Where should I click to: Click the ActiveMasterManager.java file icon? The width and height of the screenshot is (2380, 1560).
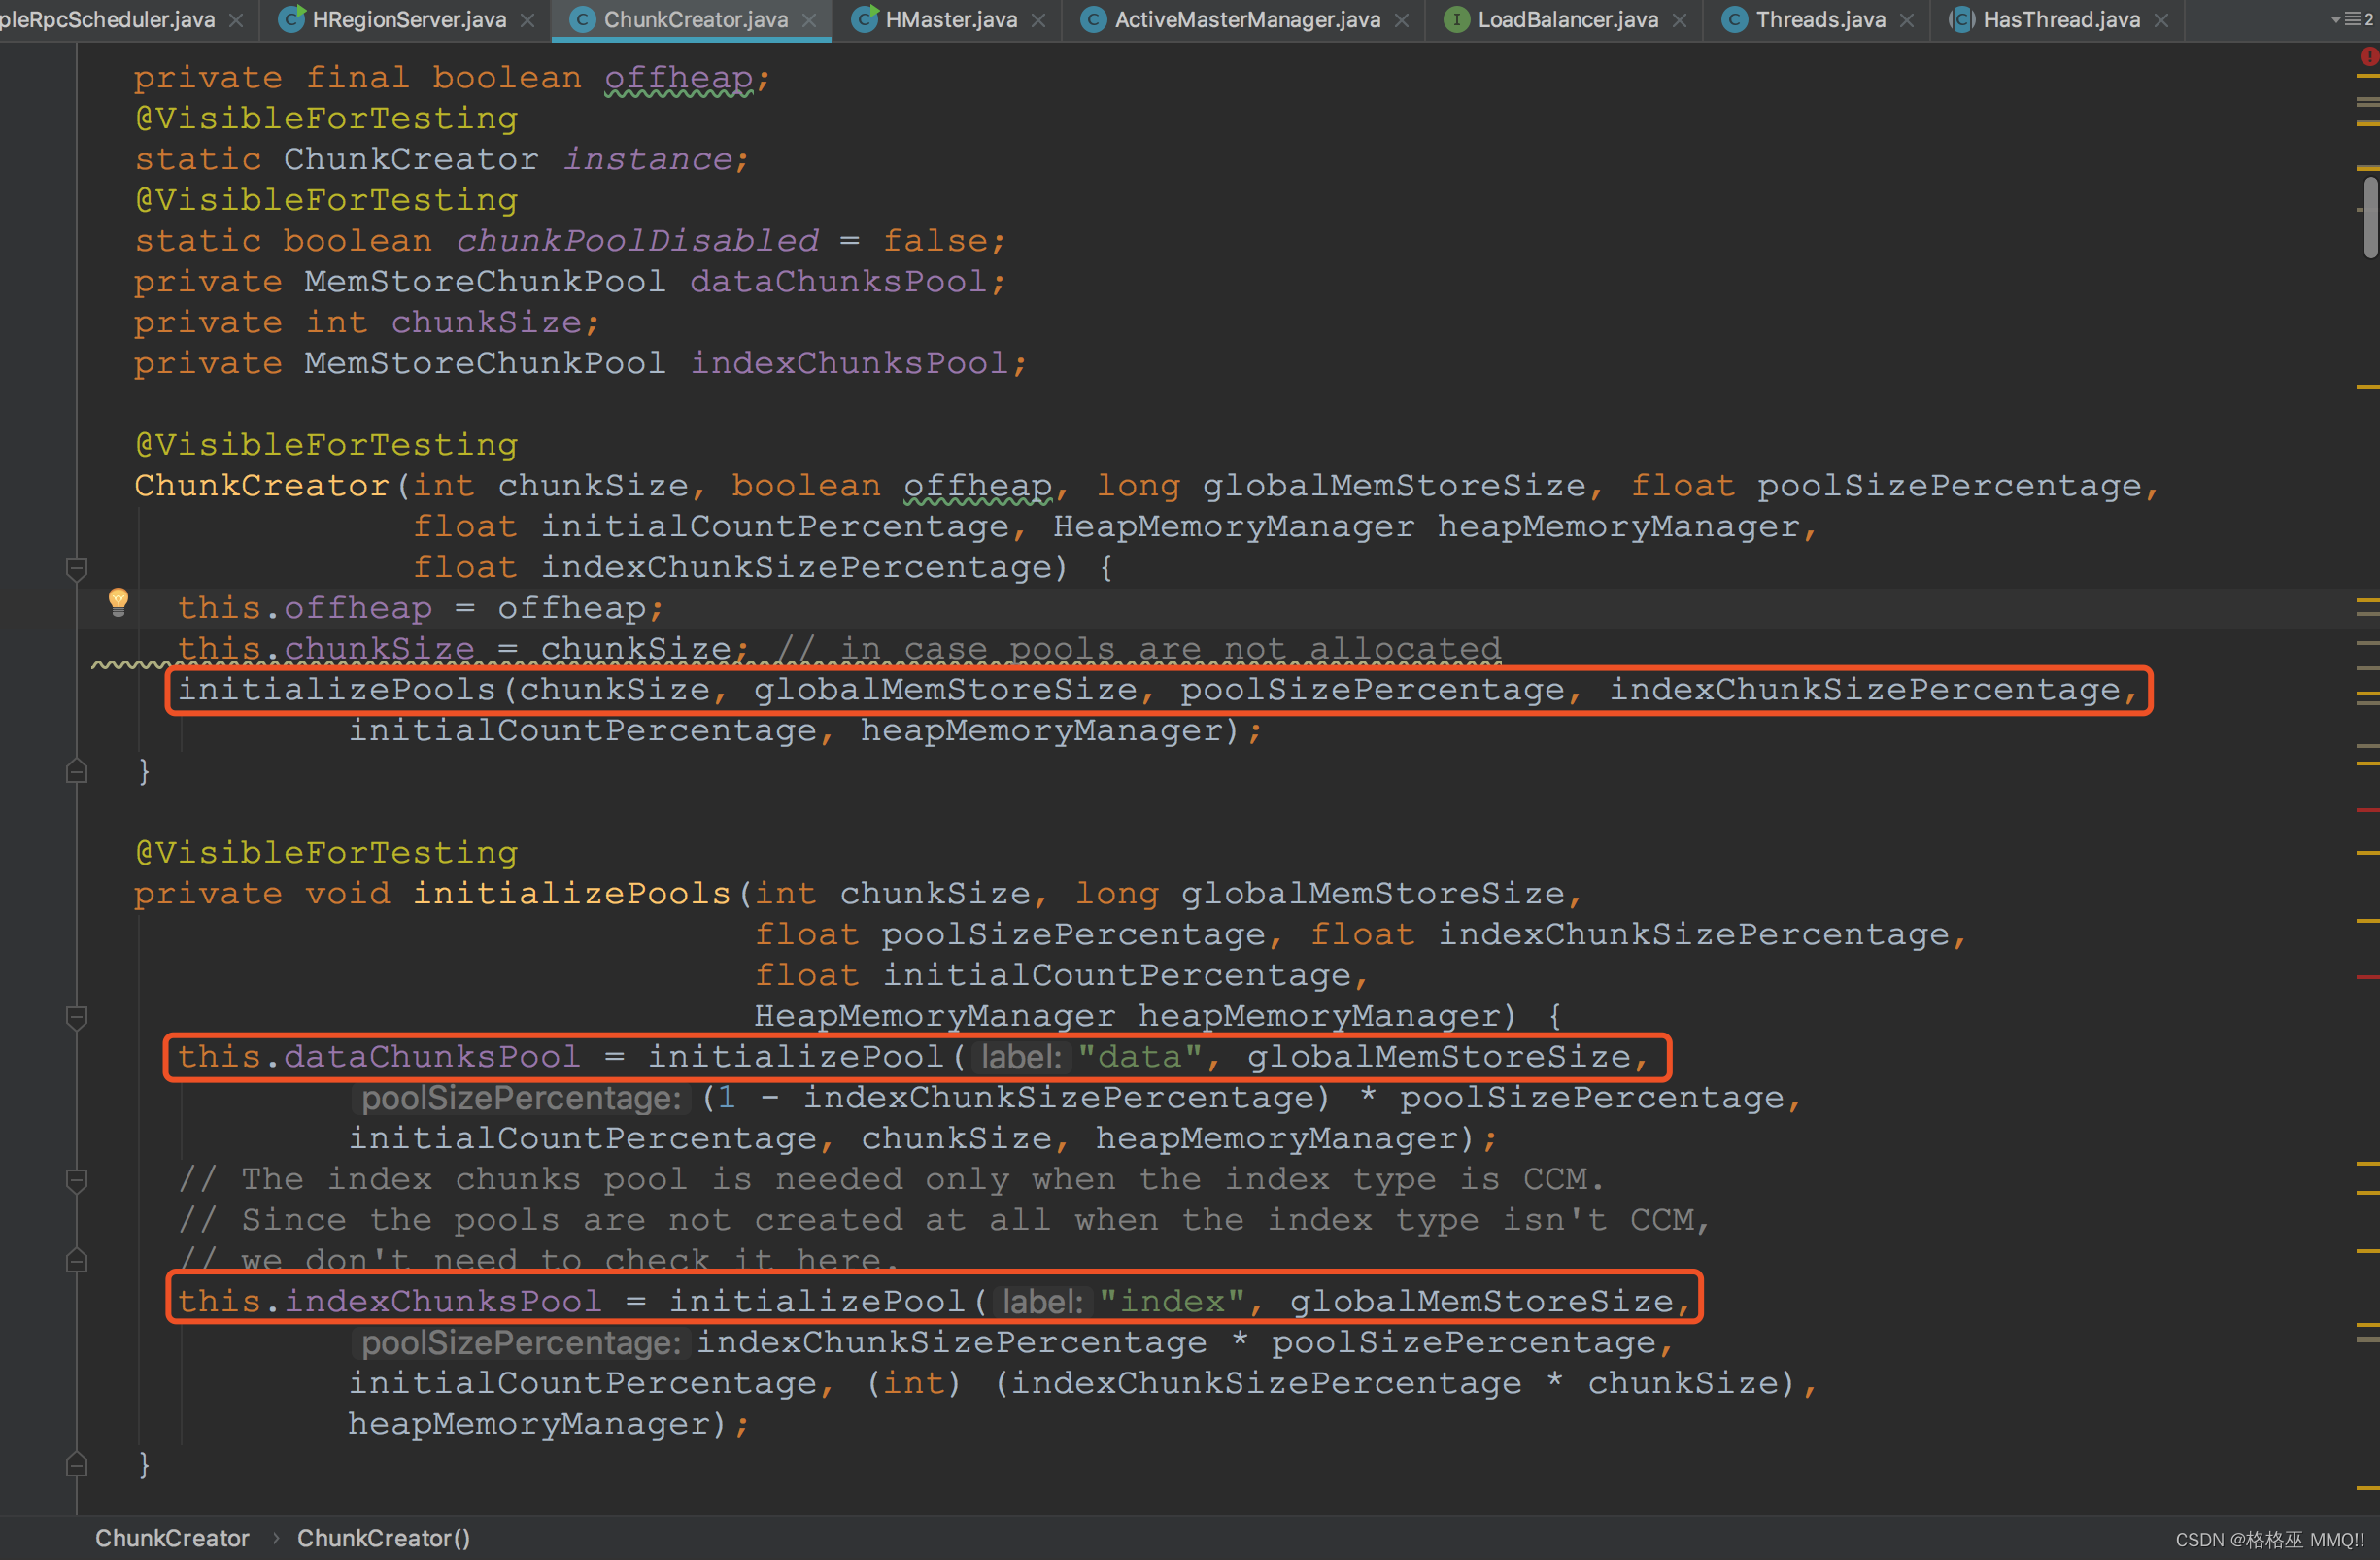click(x=1094, y=19)
